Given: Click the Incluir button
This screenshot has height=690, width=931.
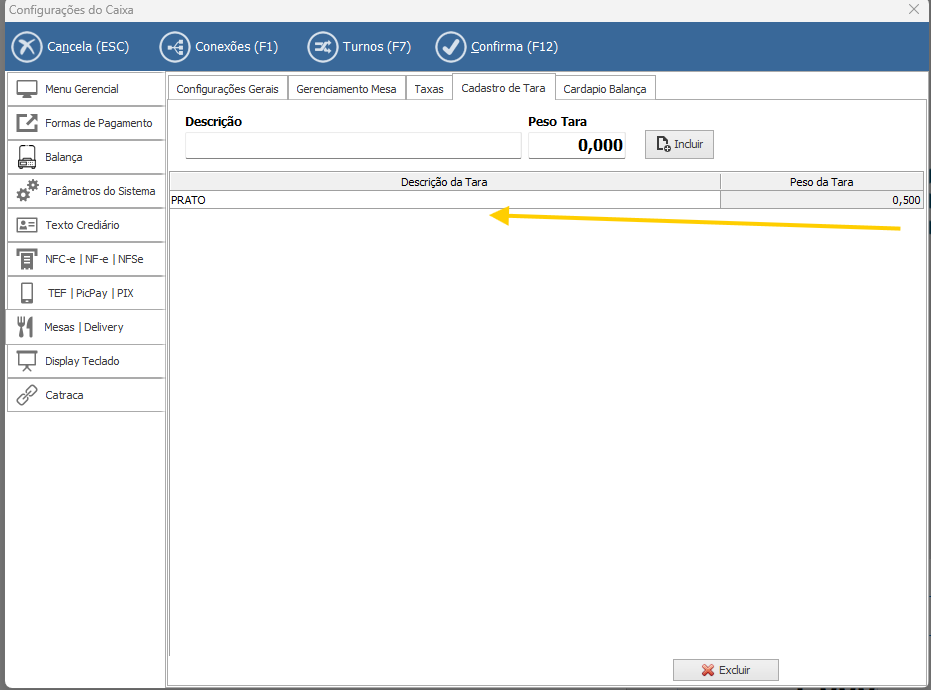Looking at the screenshot, I should point(679,144).
